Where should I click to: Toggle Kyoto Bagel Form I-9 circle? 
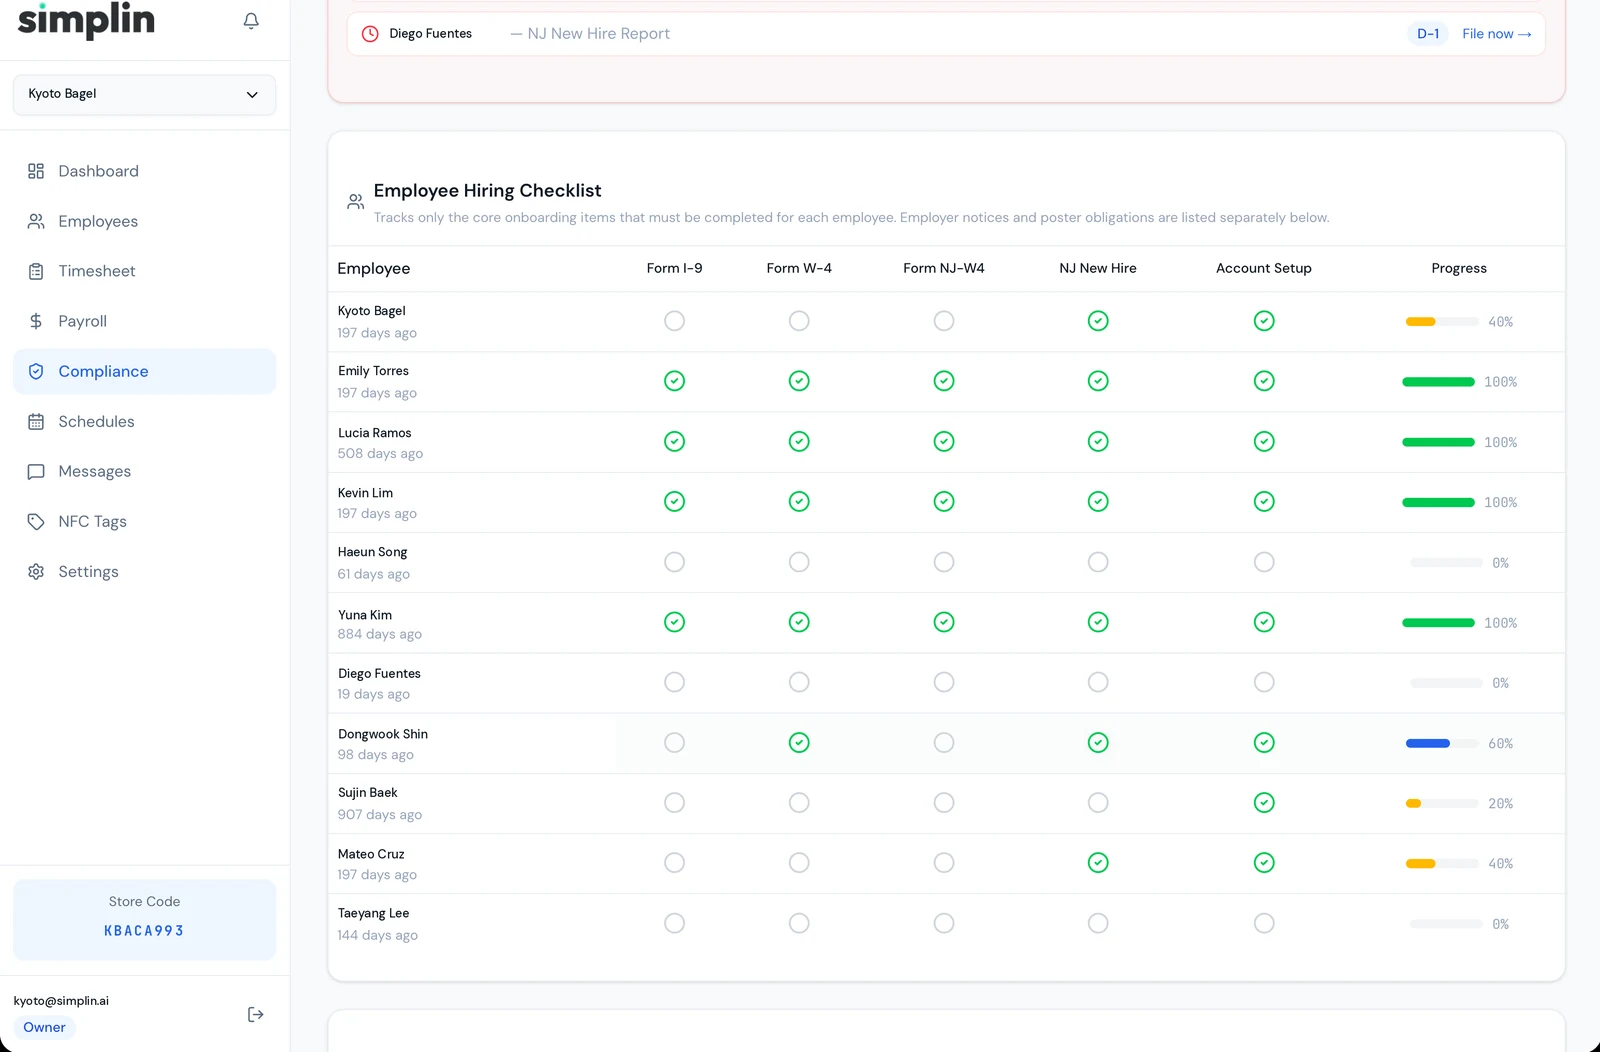675,321
